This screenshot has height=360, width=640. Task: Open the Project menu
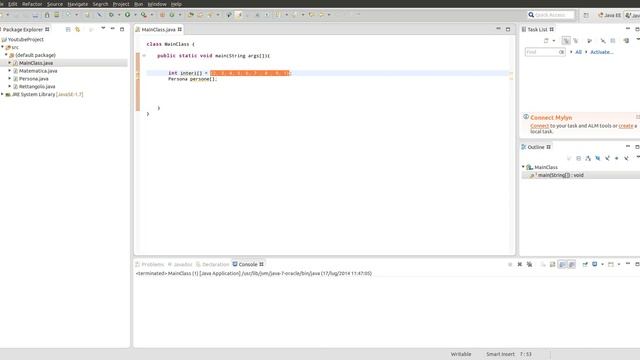pos(121,4)
